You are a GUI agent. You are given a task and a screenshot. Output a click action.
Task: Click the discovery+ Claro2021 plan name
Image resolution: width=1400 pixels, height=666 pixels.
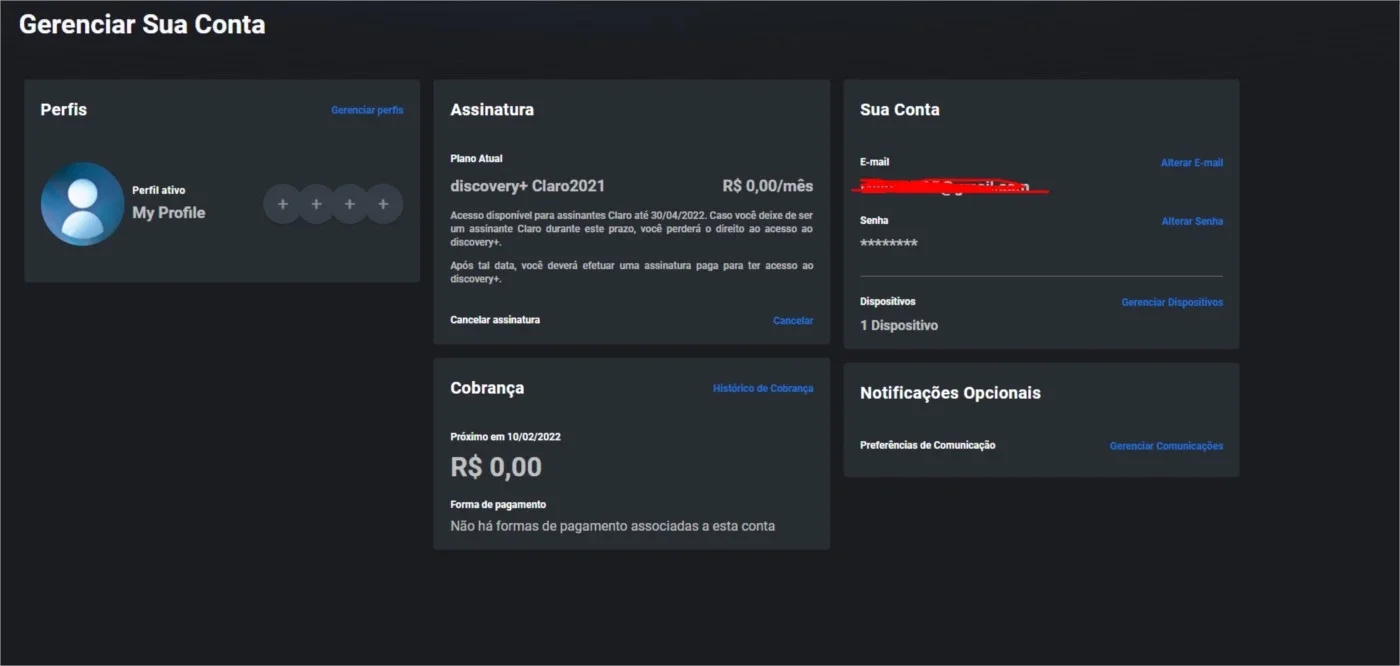tap(527, 186)
